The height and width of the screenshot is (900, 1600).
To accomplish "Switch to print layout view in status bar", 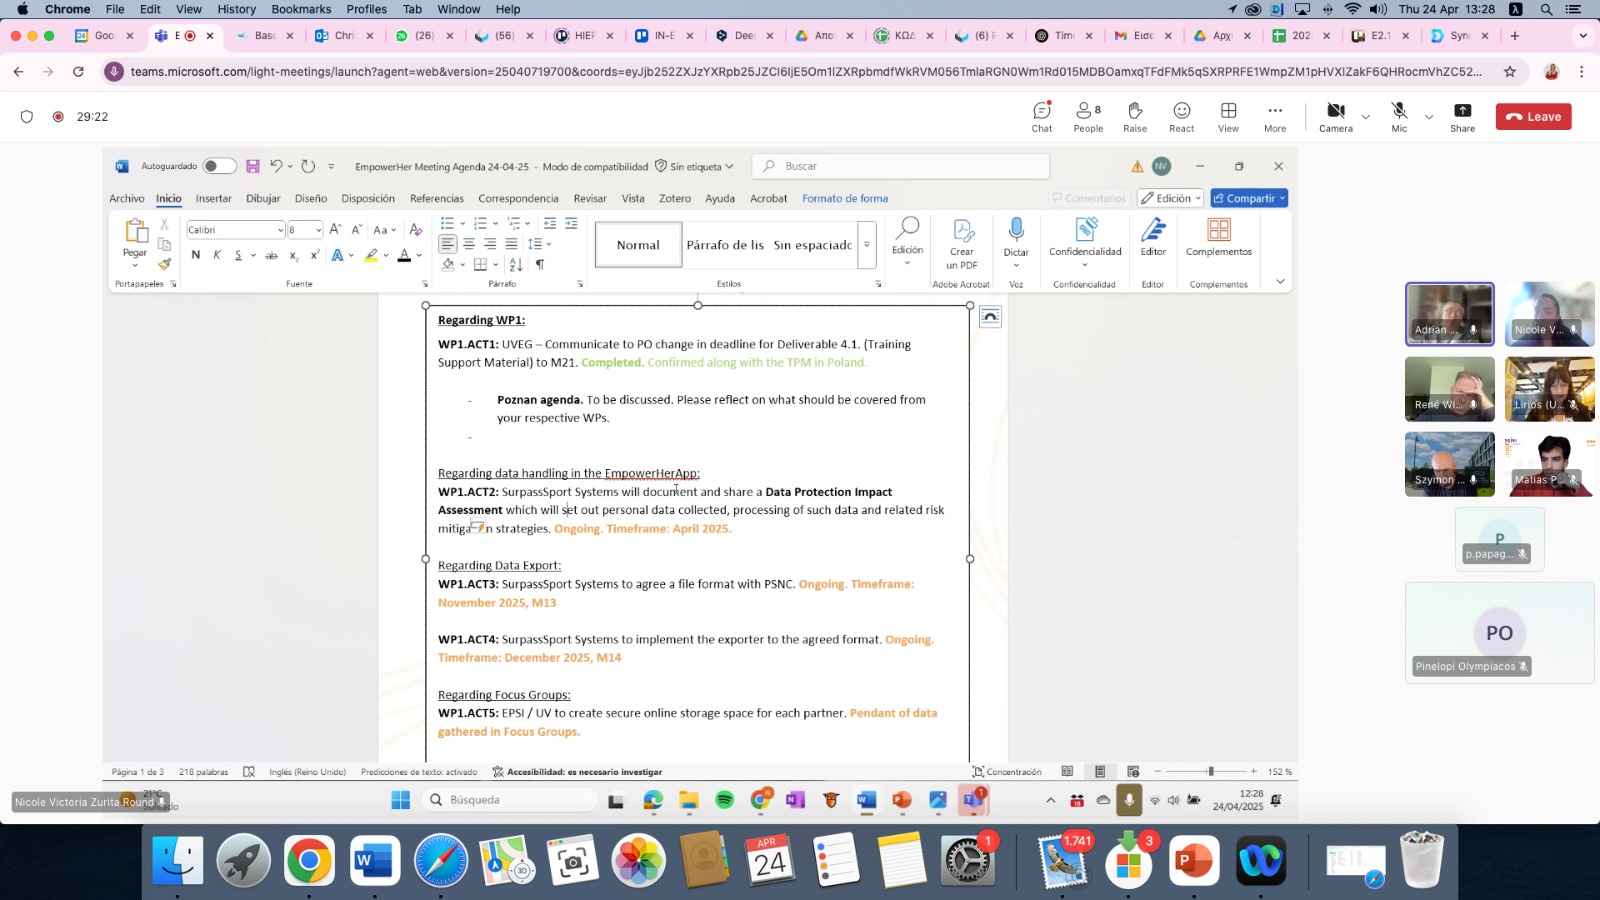I will point(1100,771).
